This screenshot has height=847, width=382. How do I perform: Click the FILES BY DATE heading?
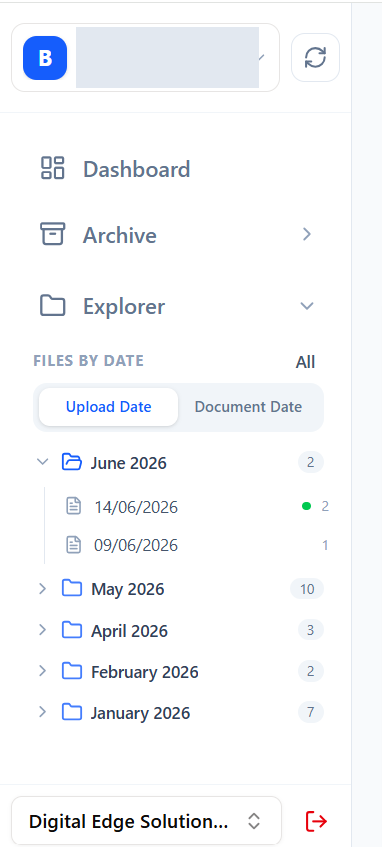[89, 361]
